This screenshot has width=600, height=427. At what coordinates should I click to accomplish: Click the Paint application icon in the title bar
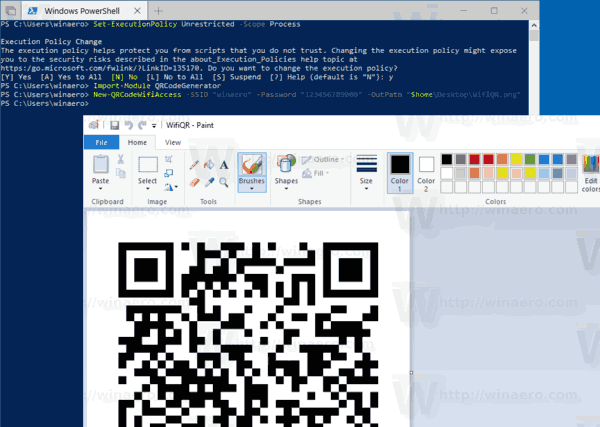point(94,125)
